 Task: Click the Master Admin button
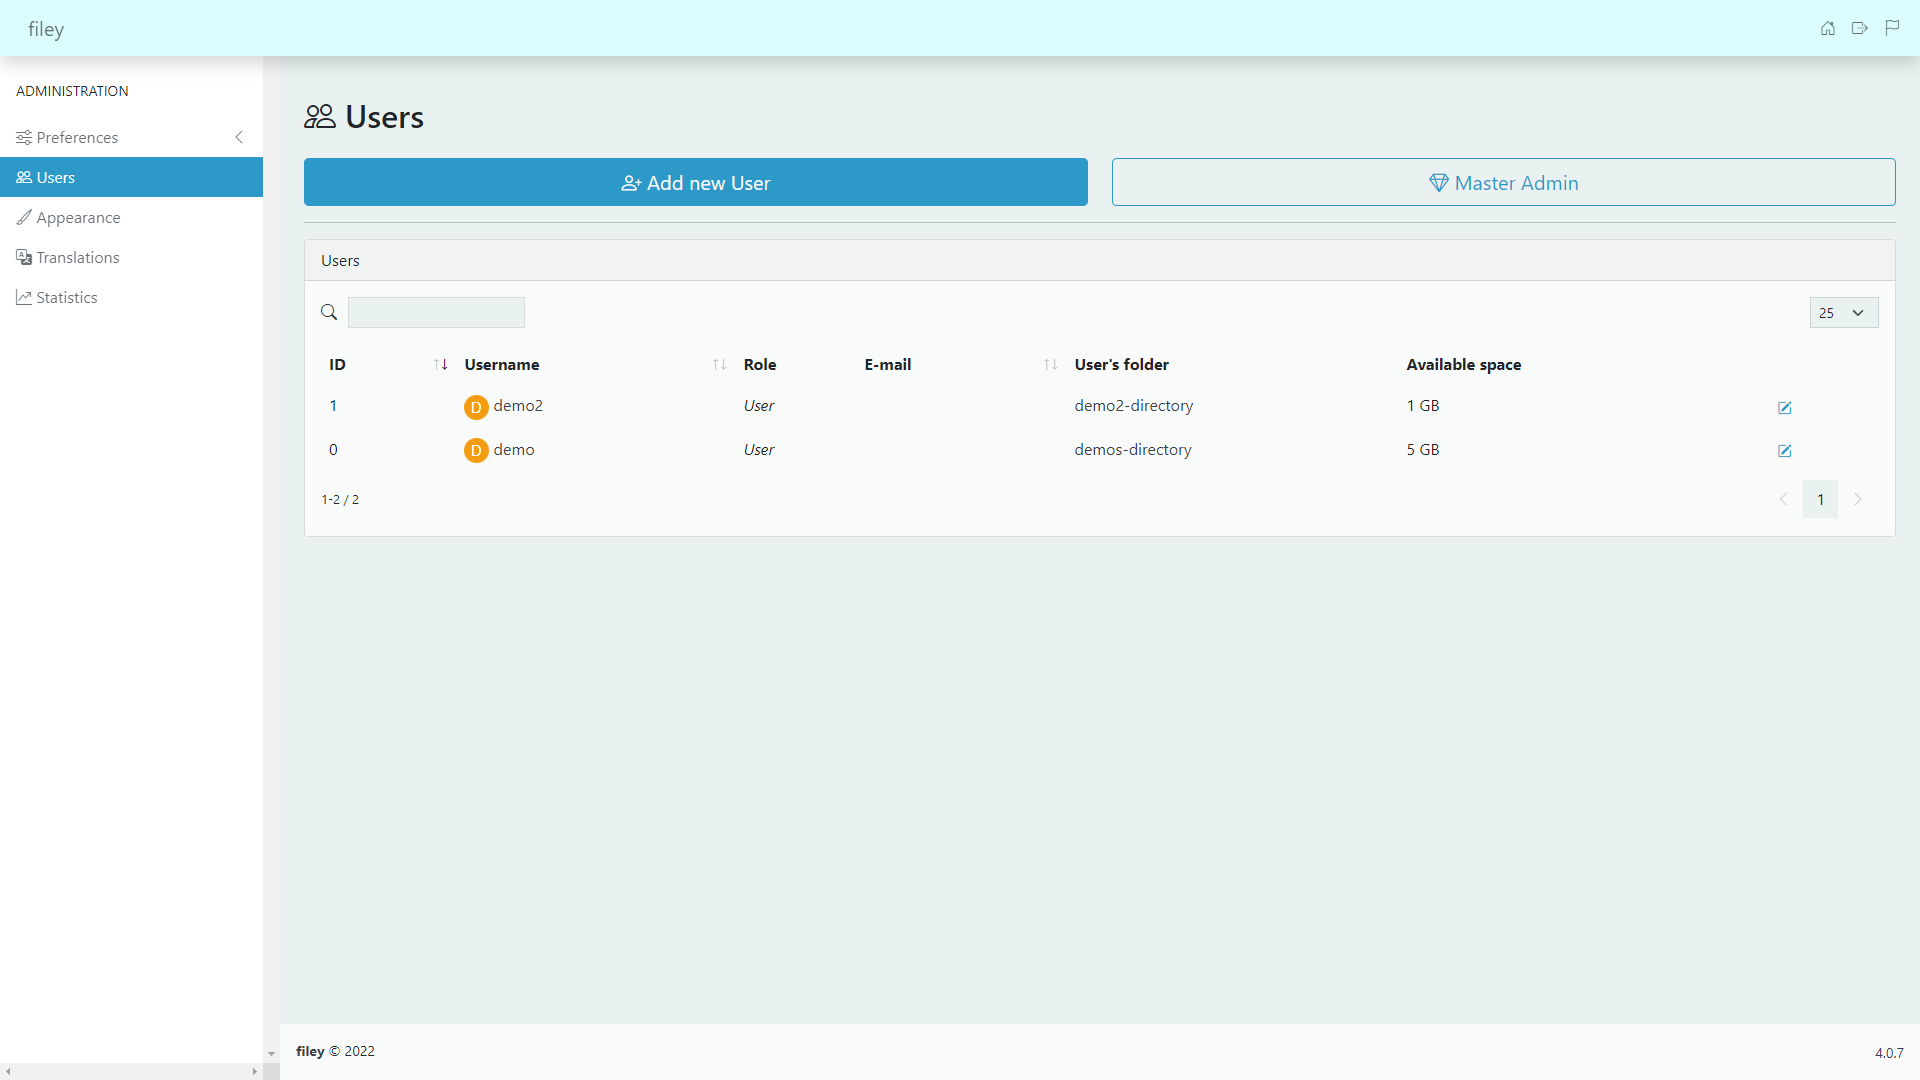coord(1503,183)
